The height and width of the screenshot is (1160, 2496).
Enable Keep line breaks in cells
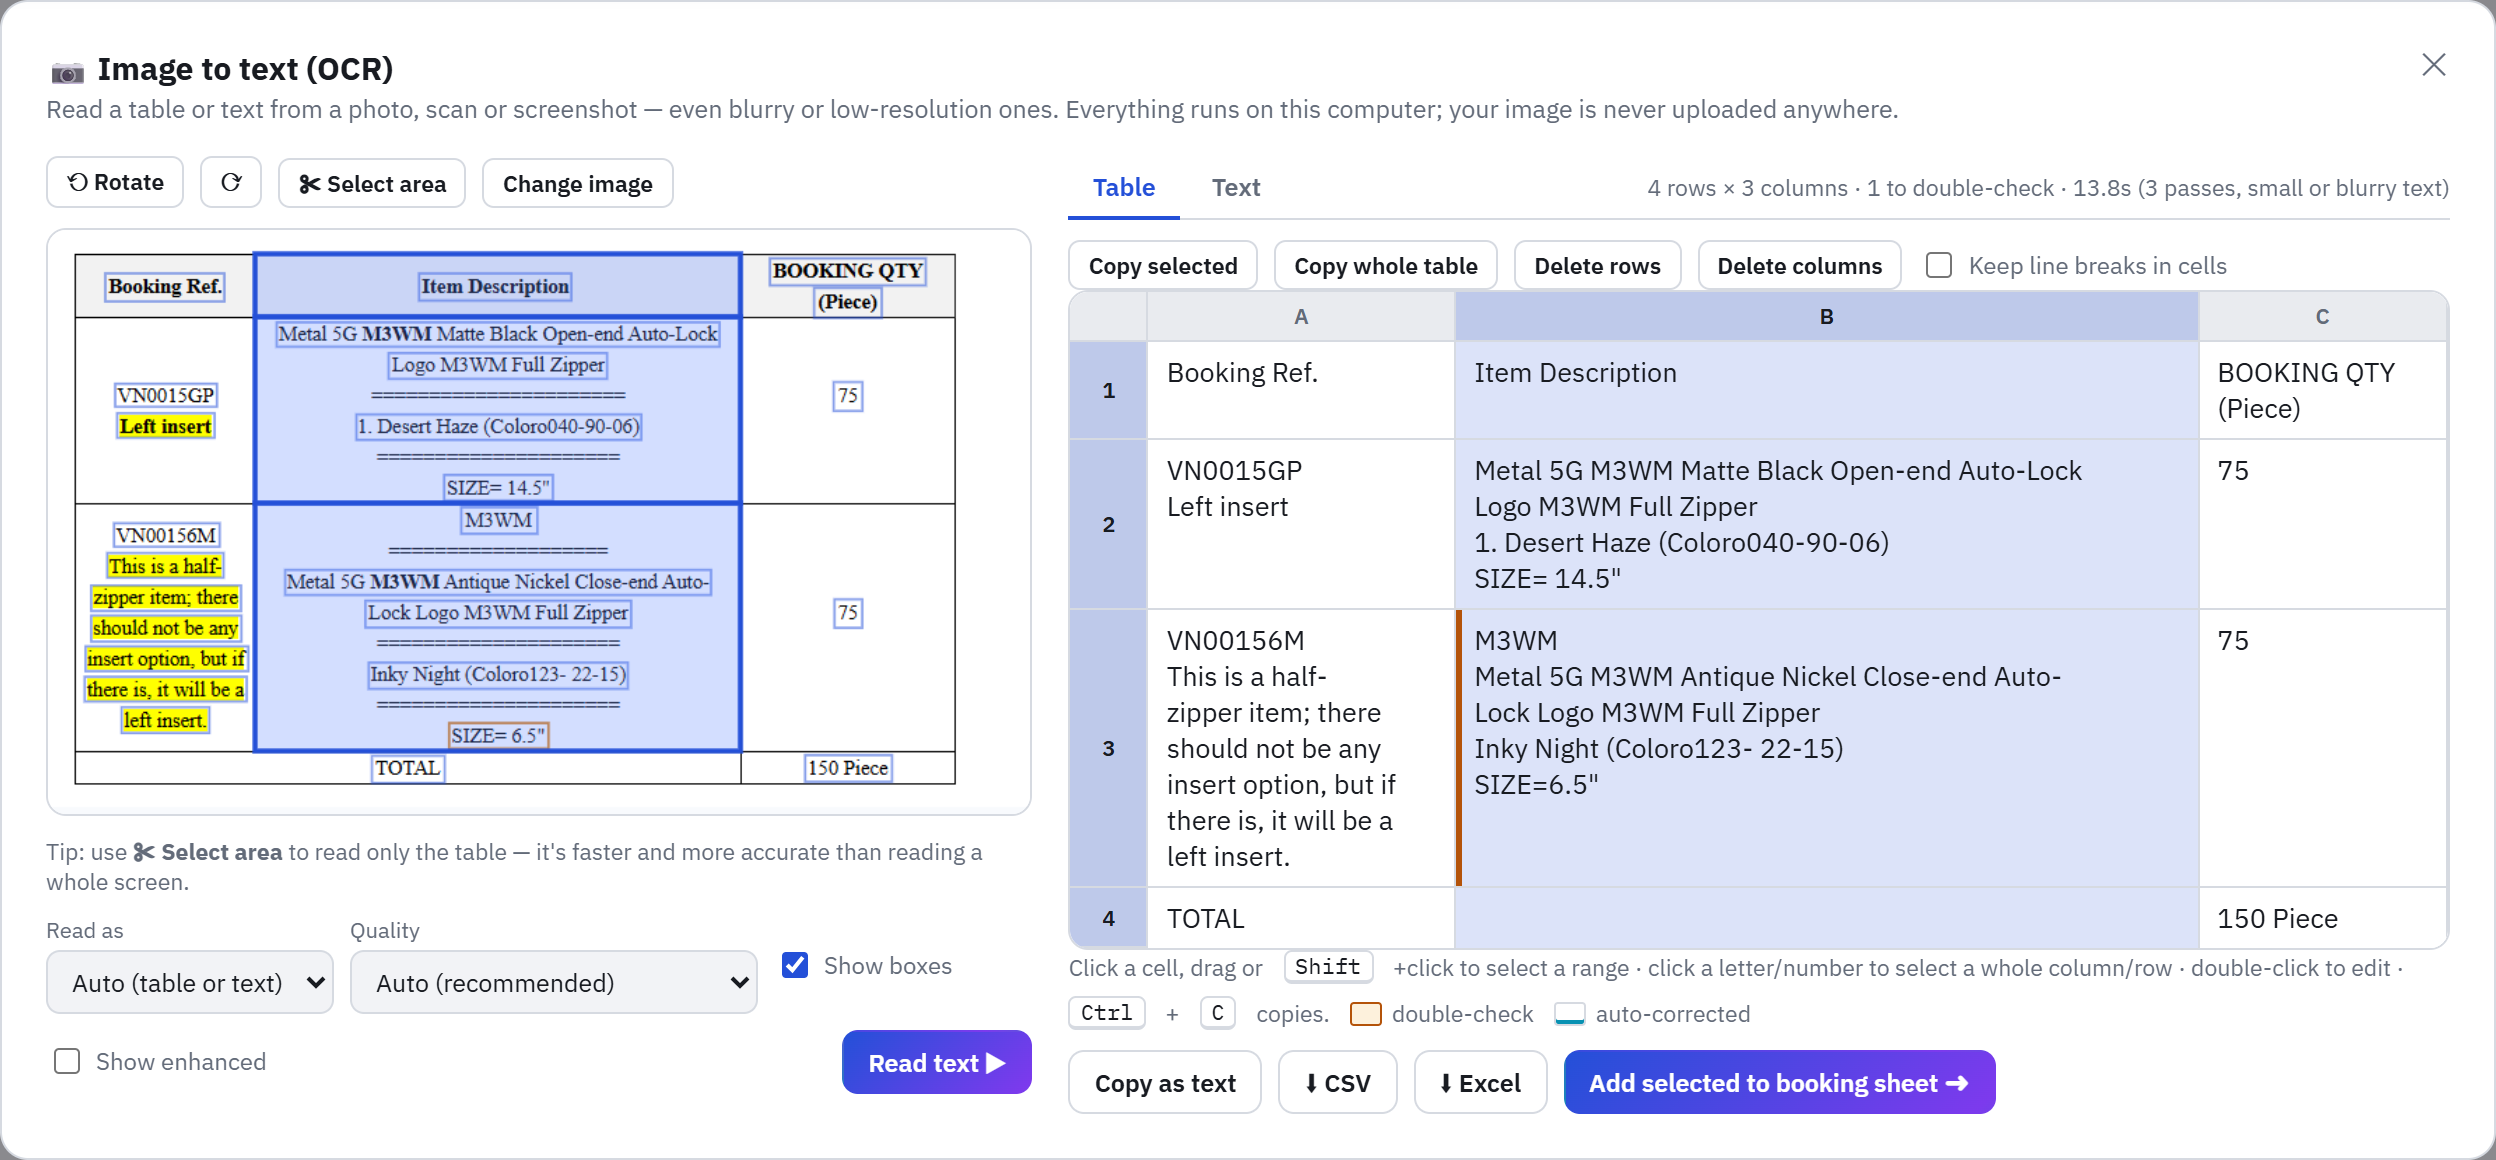click(x=1939, y=266)
